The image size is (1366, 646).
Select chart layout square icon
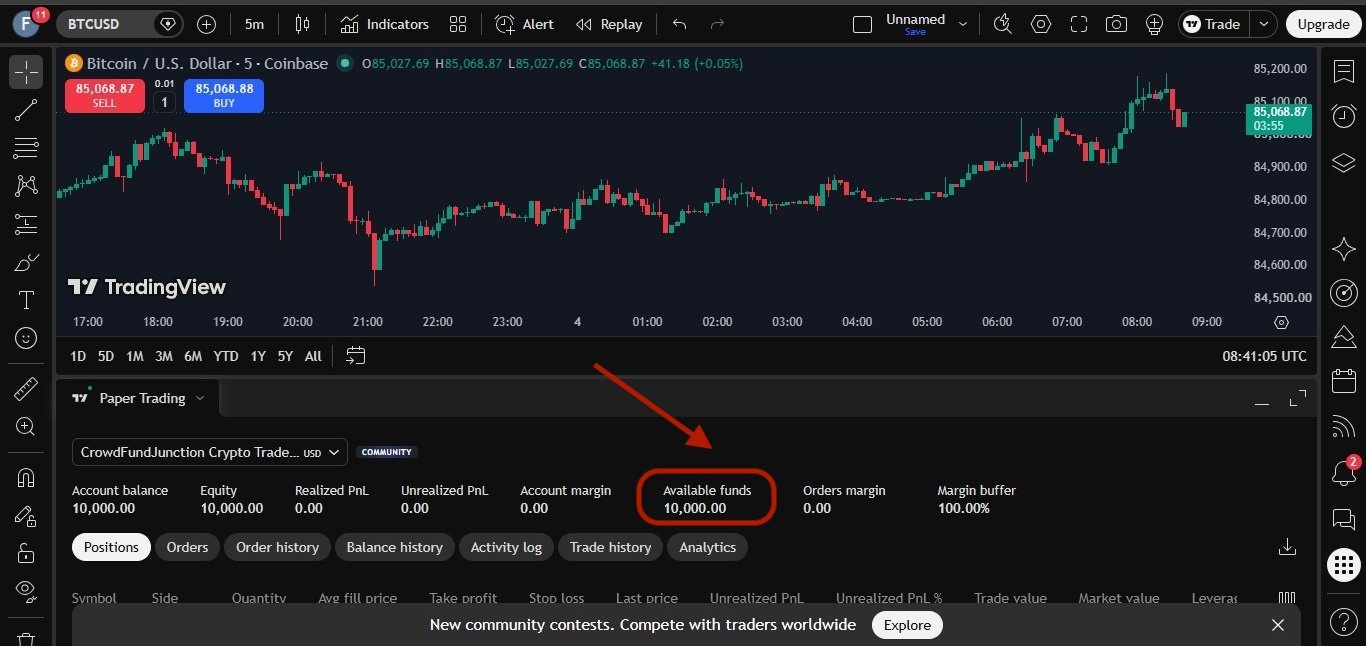pyautogui.click(x=862, y=24)
